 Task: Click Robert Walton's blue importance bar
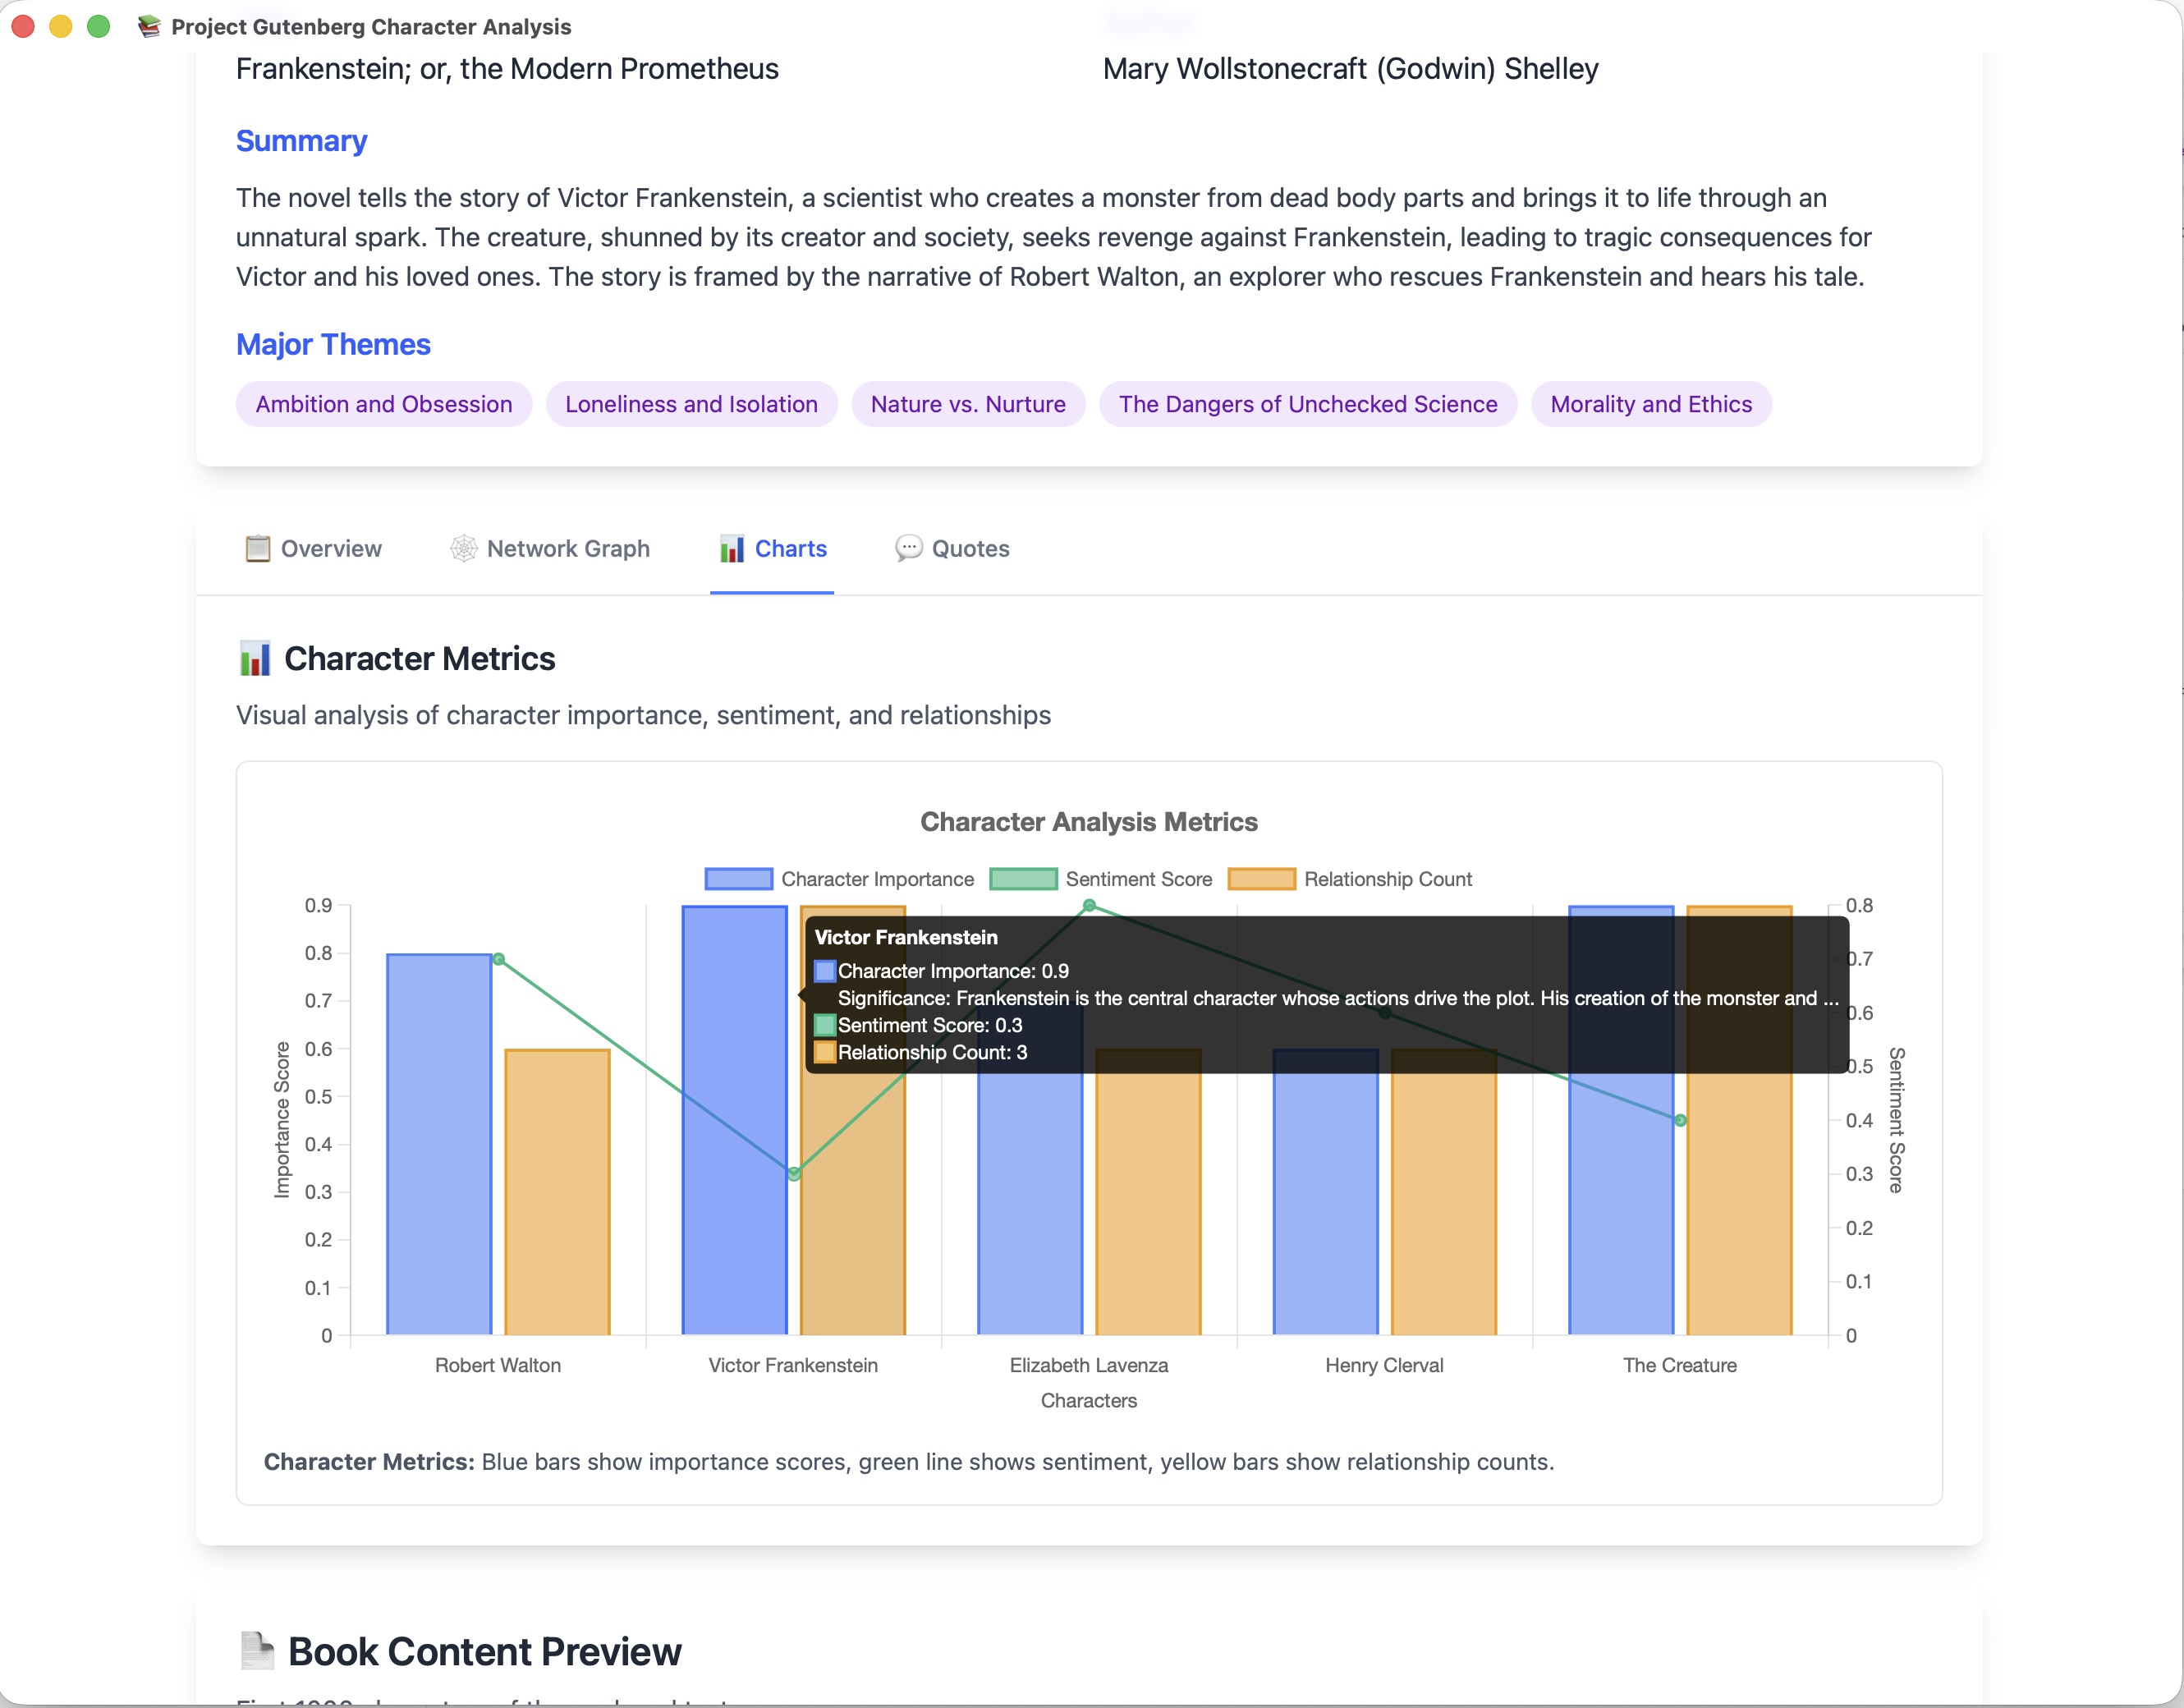pyautogui.click(x=439, y=1143)
